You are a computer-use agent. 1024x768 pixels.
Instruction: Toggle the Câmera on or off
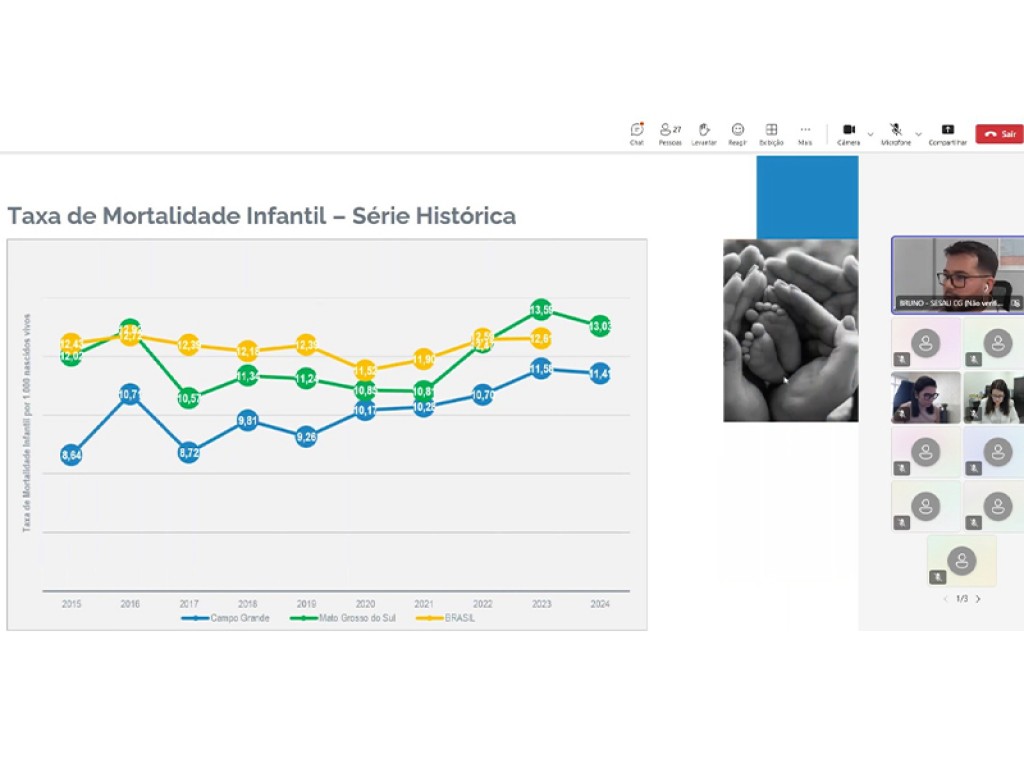point(849,133)
